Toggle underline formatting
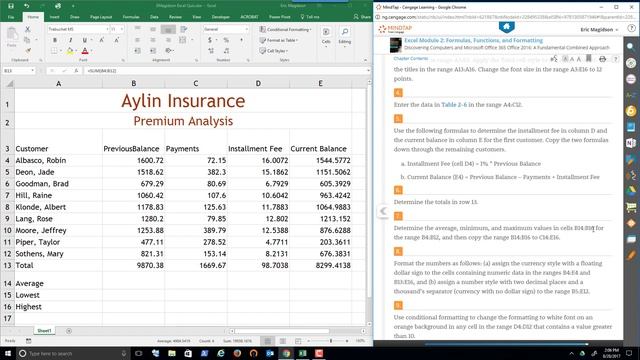The image size is (640, 360). click(x=84, y=40)
